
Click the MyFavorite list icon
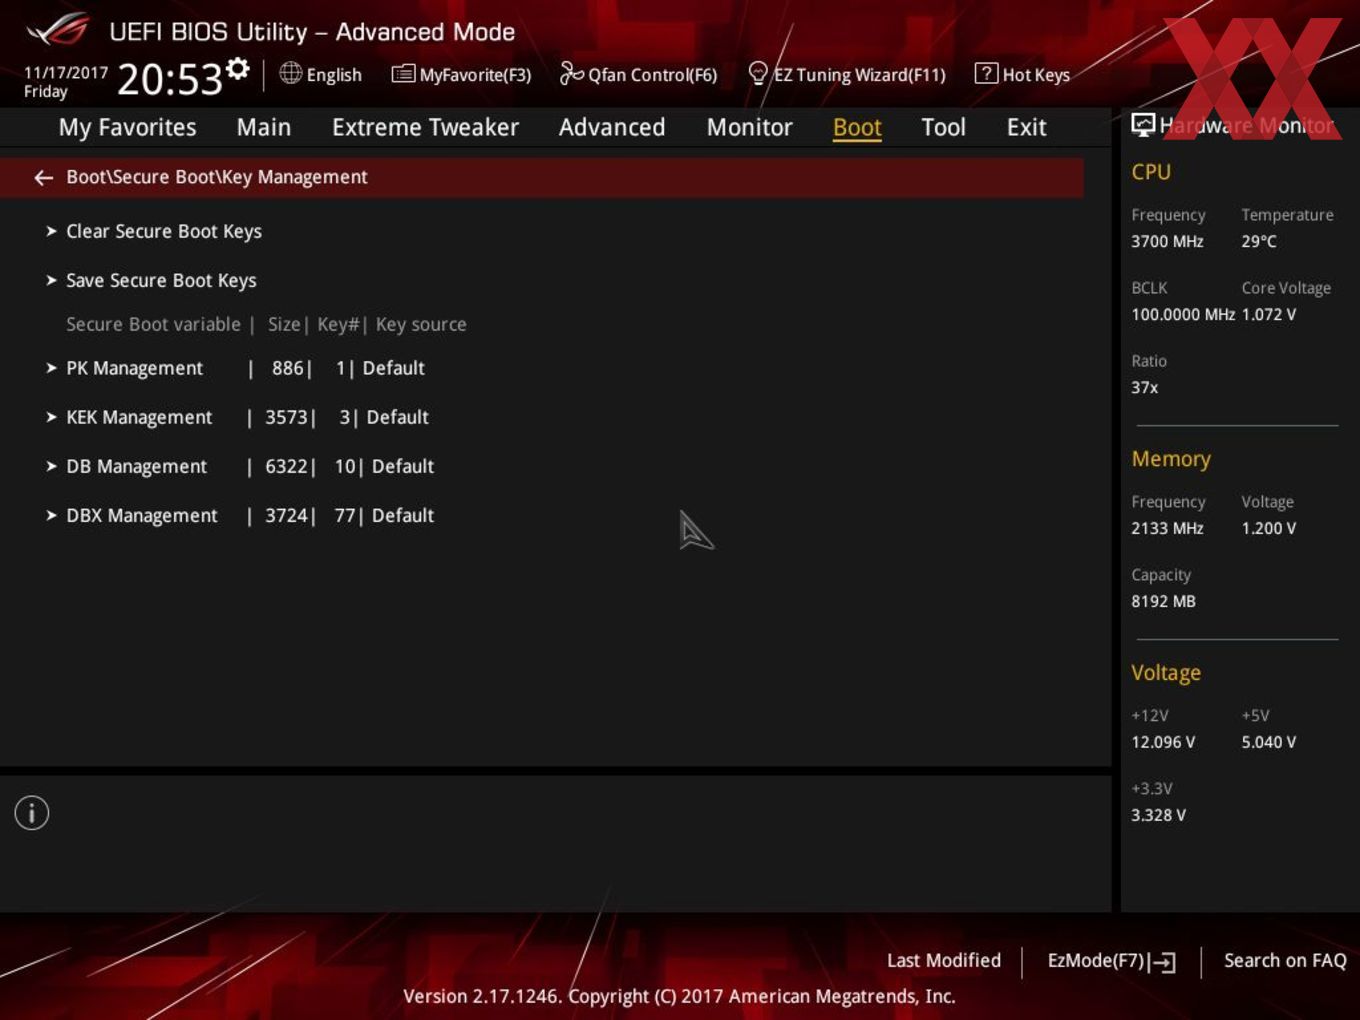403,74
